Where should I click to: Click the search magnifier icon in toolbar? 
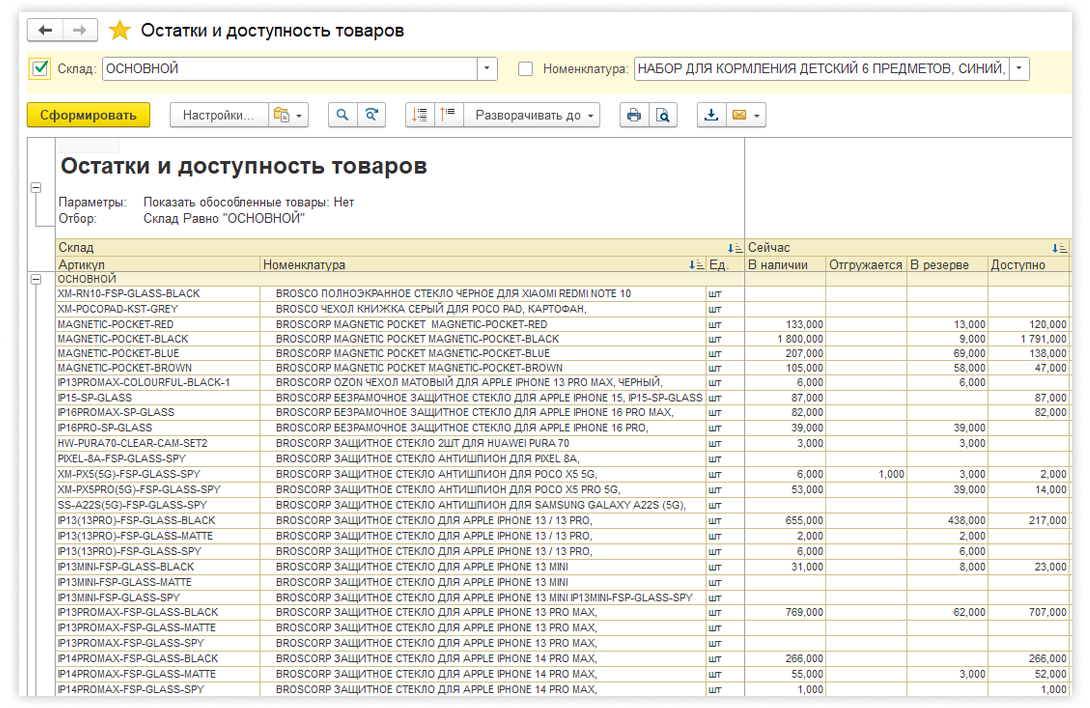(342, 115)
